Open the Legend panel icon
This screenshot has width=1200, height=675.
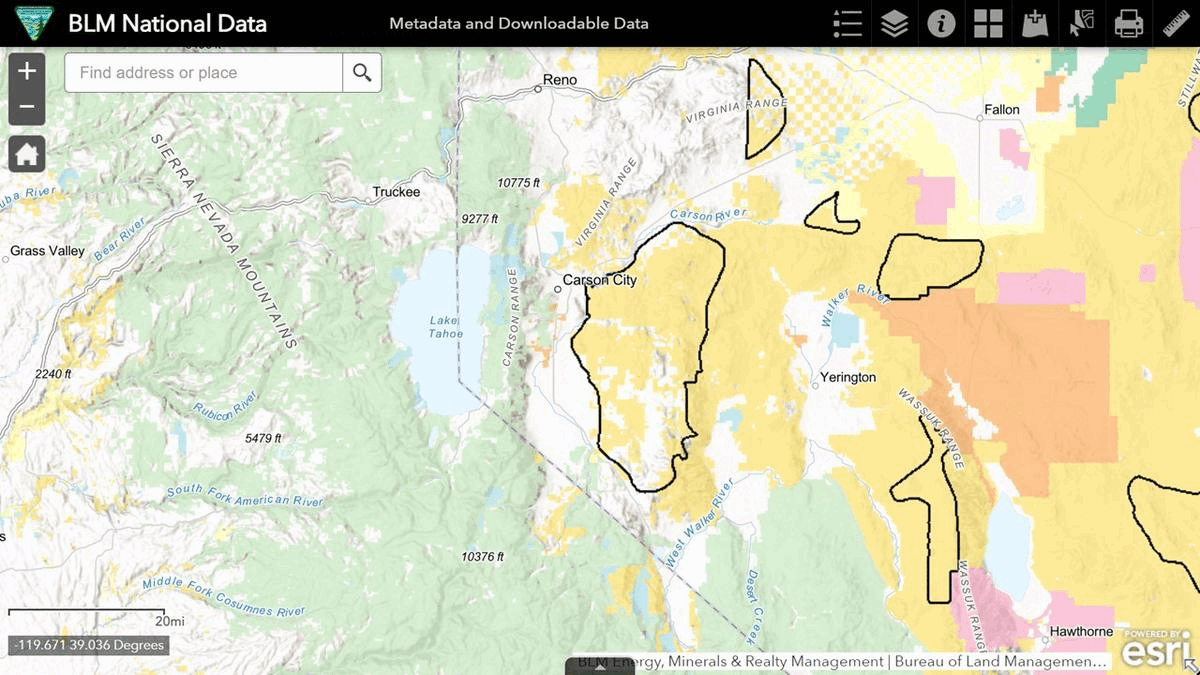point(847,24)
